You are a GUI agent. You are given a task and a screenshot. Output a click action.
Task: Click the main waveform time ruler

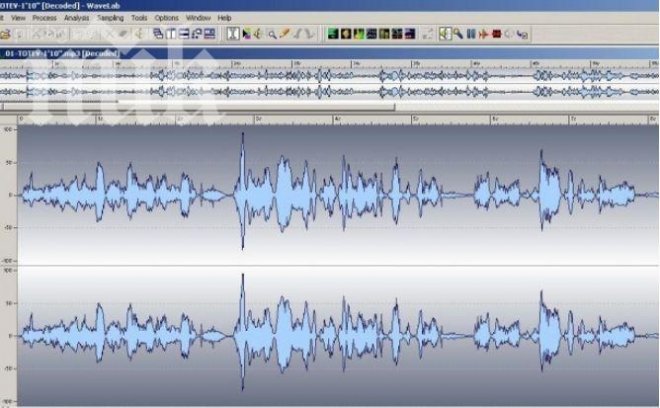pos(330,118)
